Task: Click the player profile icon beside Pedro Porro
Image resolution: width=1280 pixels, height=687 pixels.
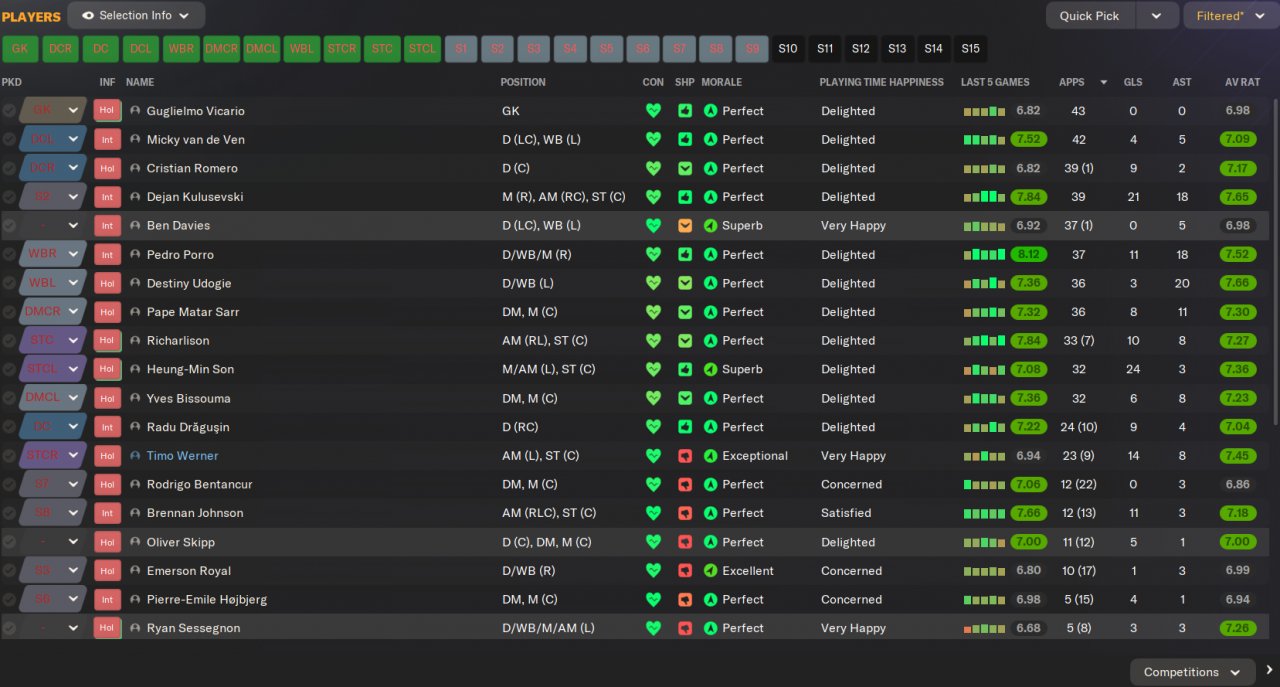Action: point(135,255)
